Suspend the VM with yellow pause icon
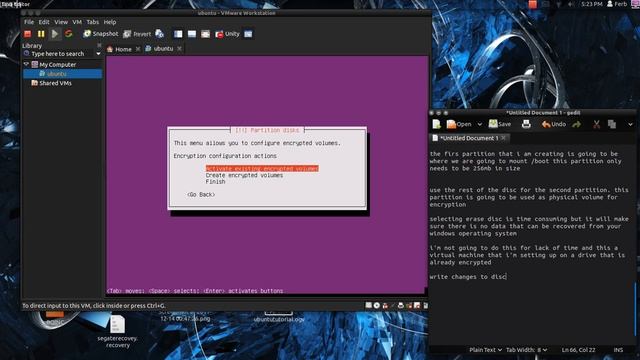 [41, 34]
